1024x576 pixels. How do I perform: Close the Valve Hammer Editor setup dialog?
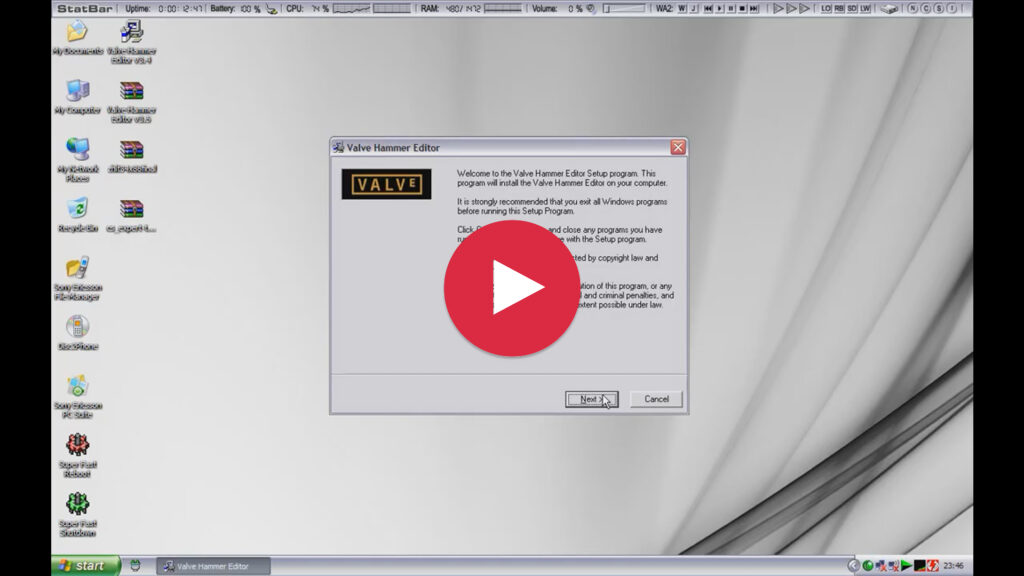(678, 147)
